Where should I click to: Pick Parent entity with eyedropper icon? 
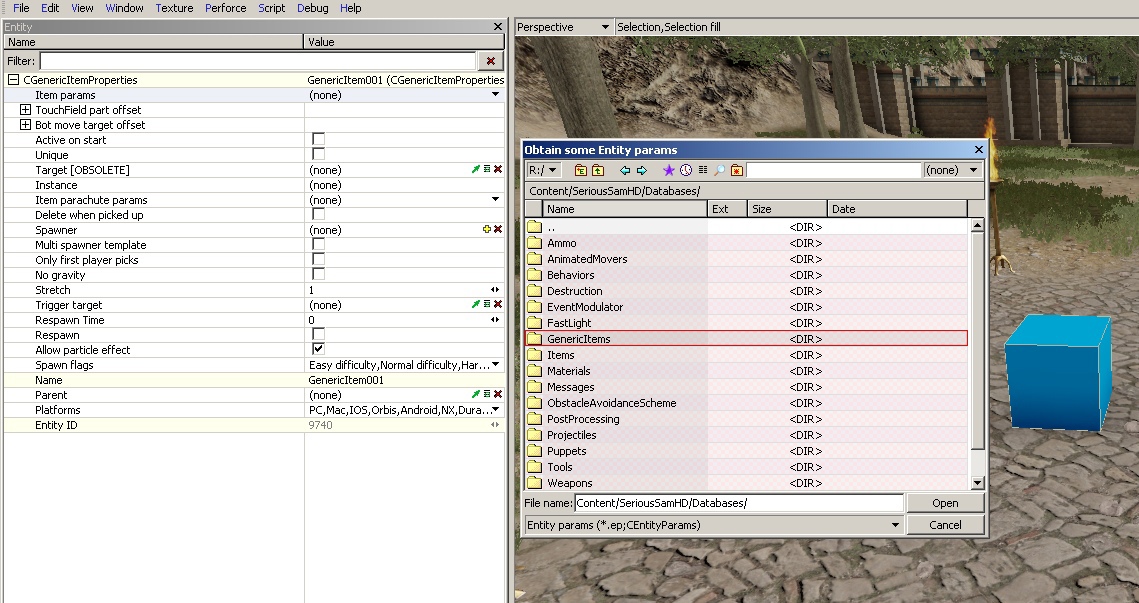(476, 394)
